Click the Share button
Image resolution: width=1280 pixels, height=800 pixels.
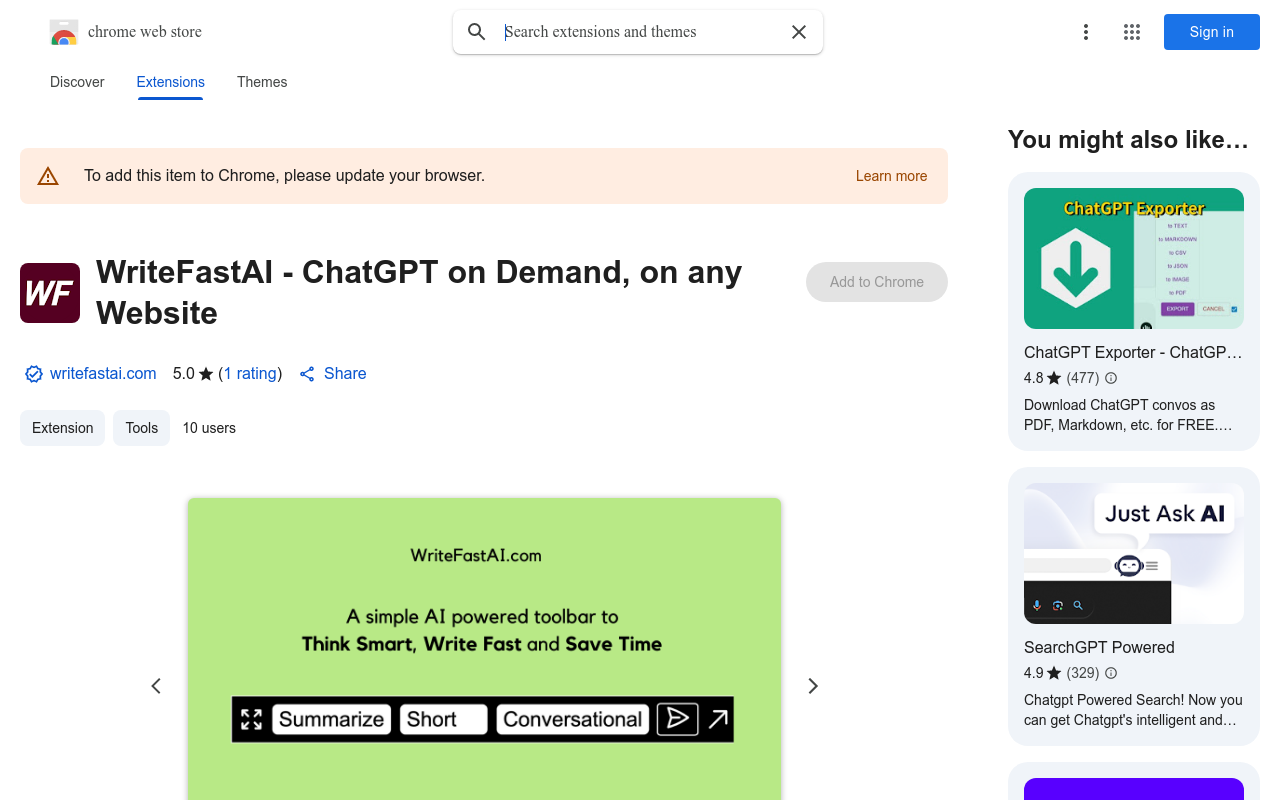click(x=333, y=373)
